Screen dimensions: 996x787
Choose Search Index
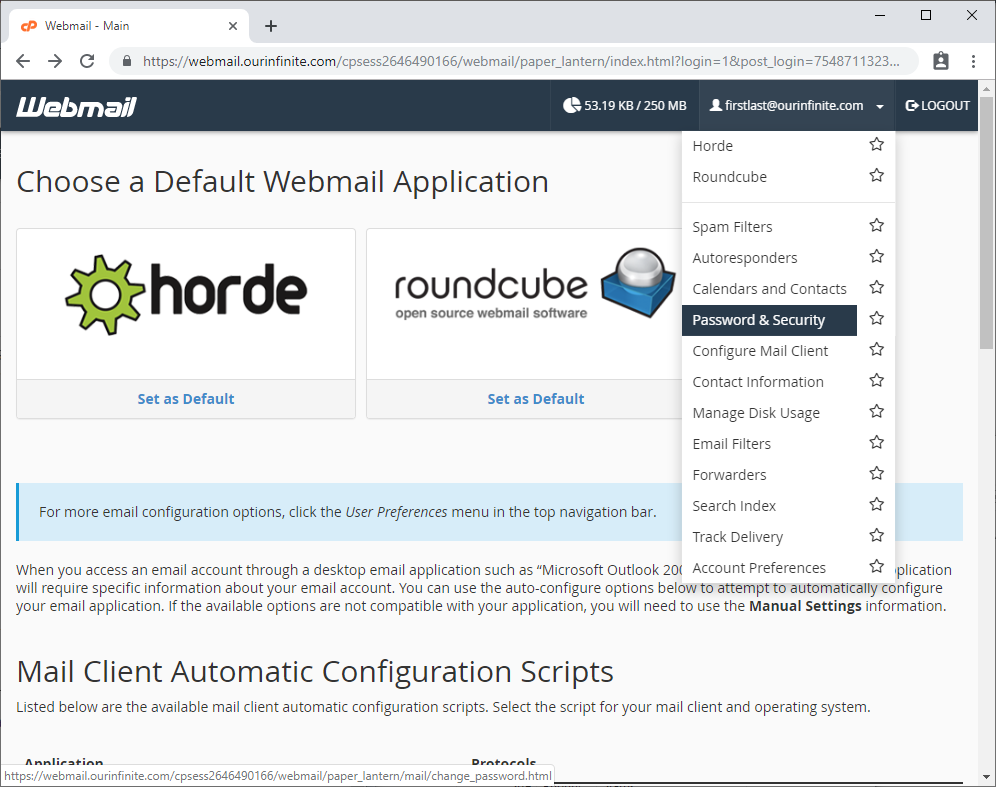pyautogui.click(x=734, y=506)
